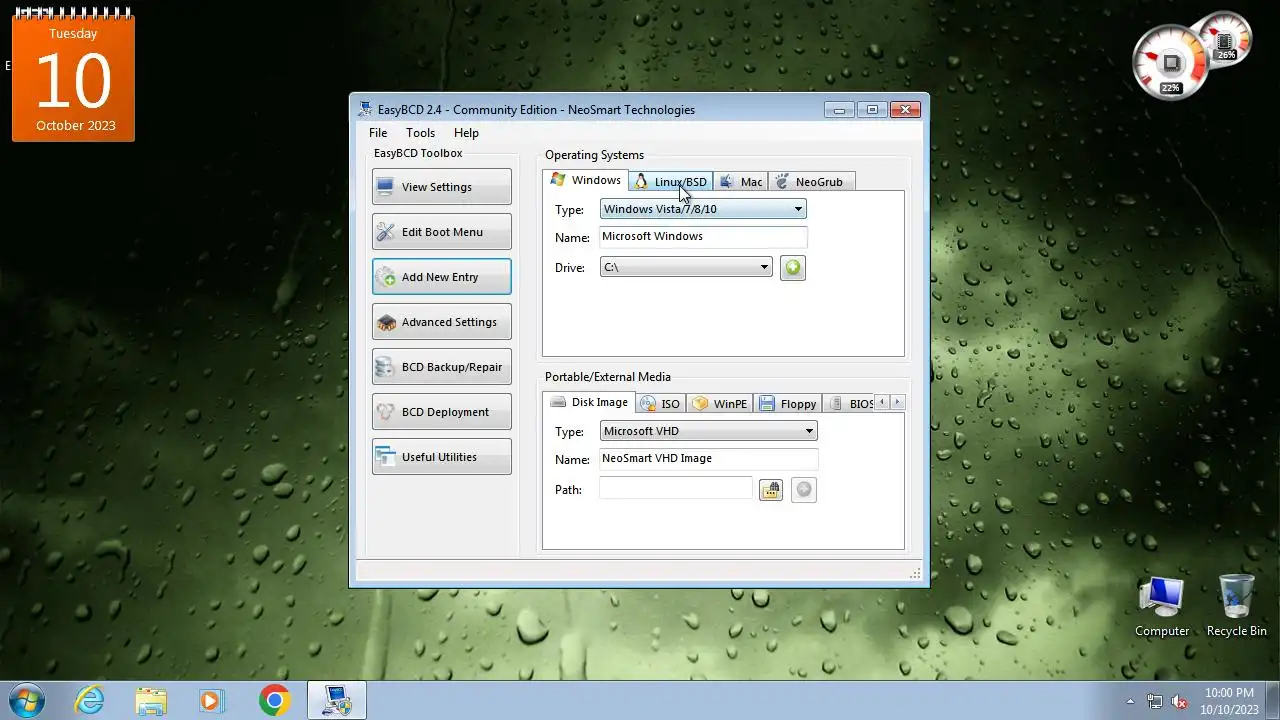Select the Floppy tab

point(788,404)
